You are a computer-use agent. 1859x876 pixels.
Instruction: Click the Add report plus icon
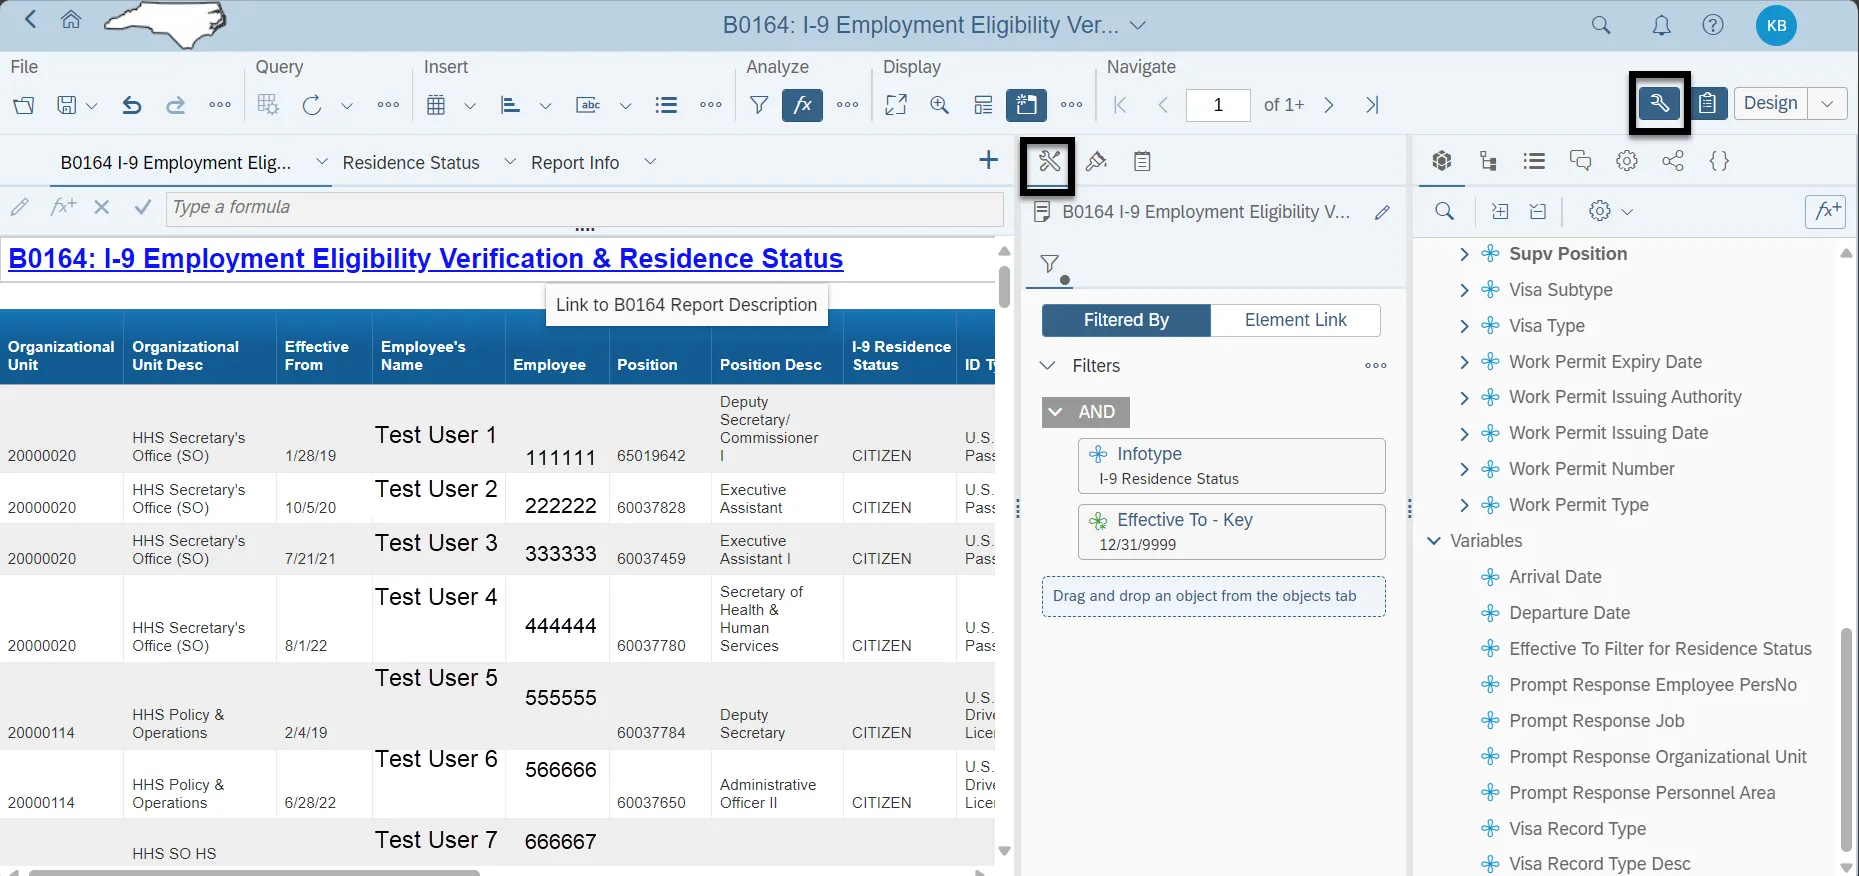(988, 161)
